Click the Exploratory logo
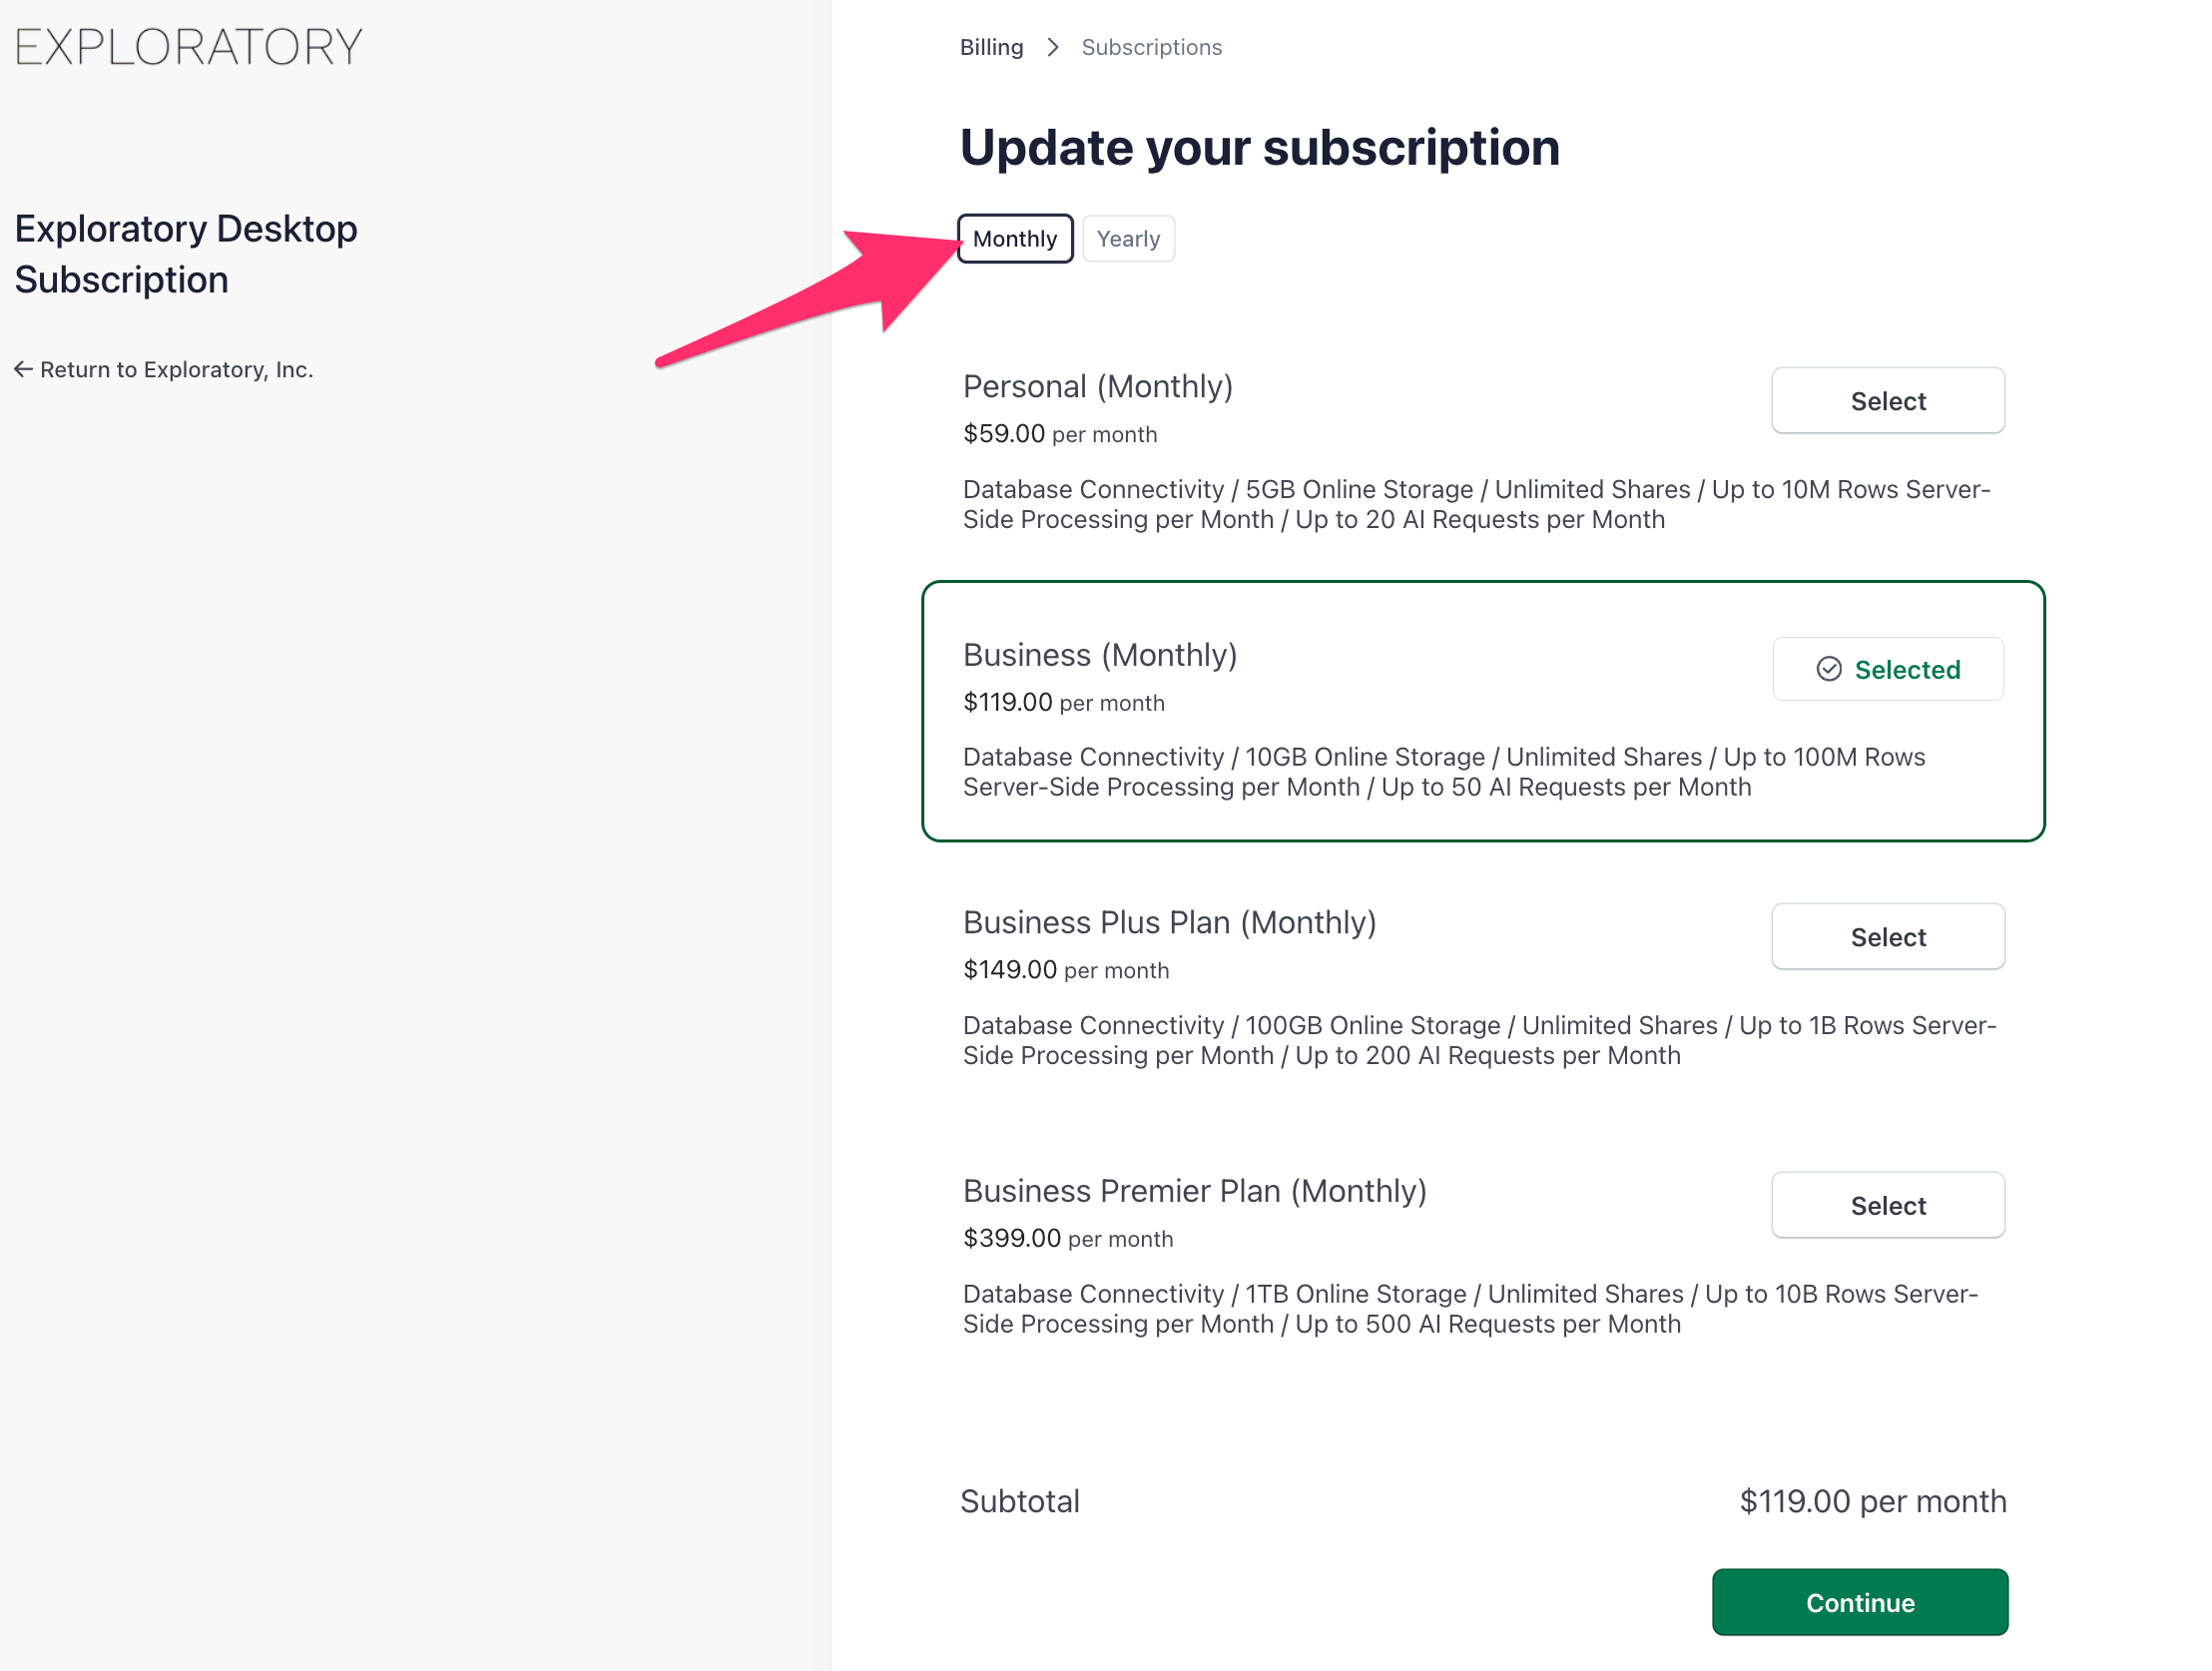2212x1671 pixels. [x=188, y=47]
